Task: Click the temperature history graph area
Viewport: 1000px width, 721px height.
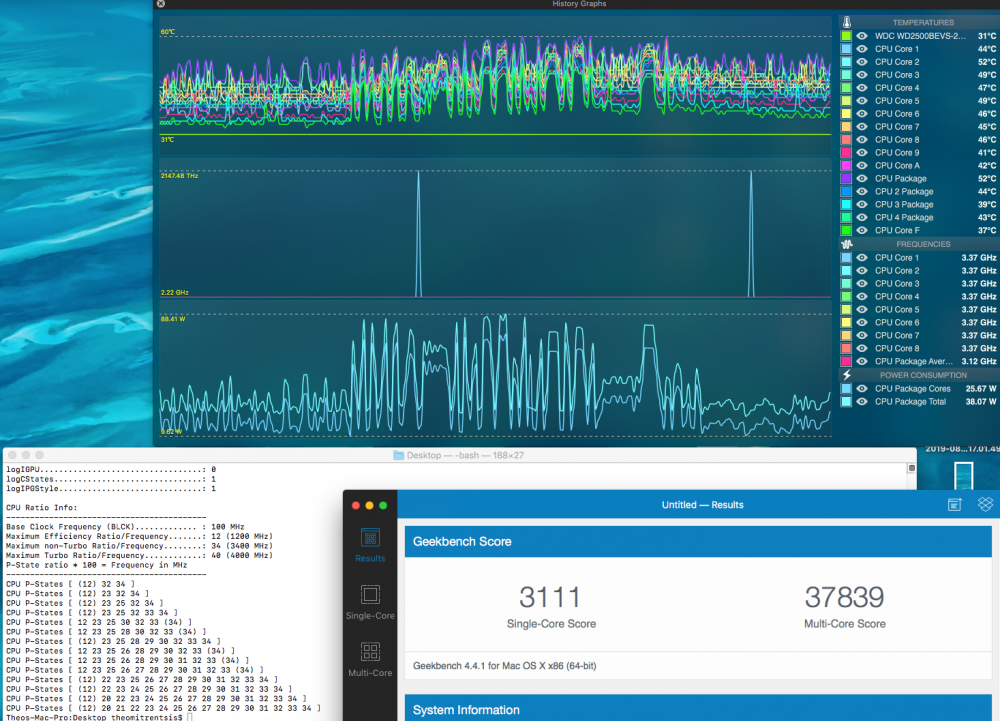Action: tap(495, 86)
